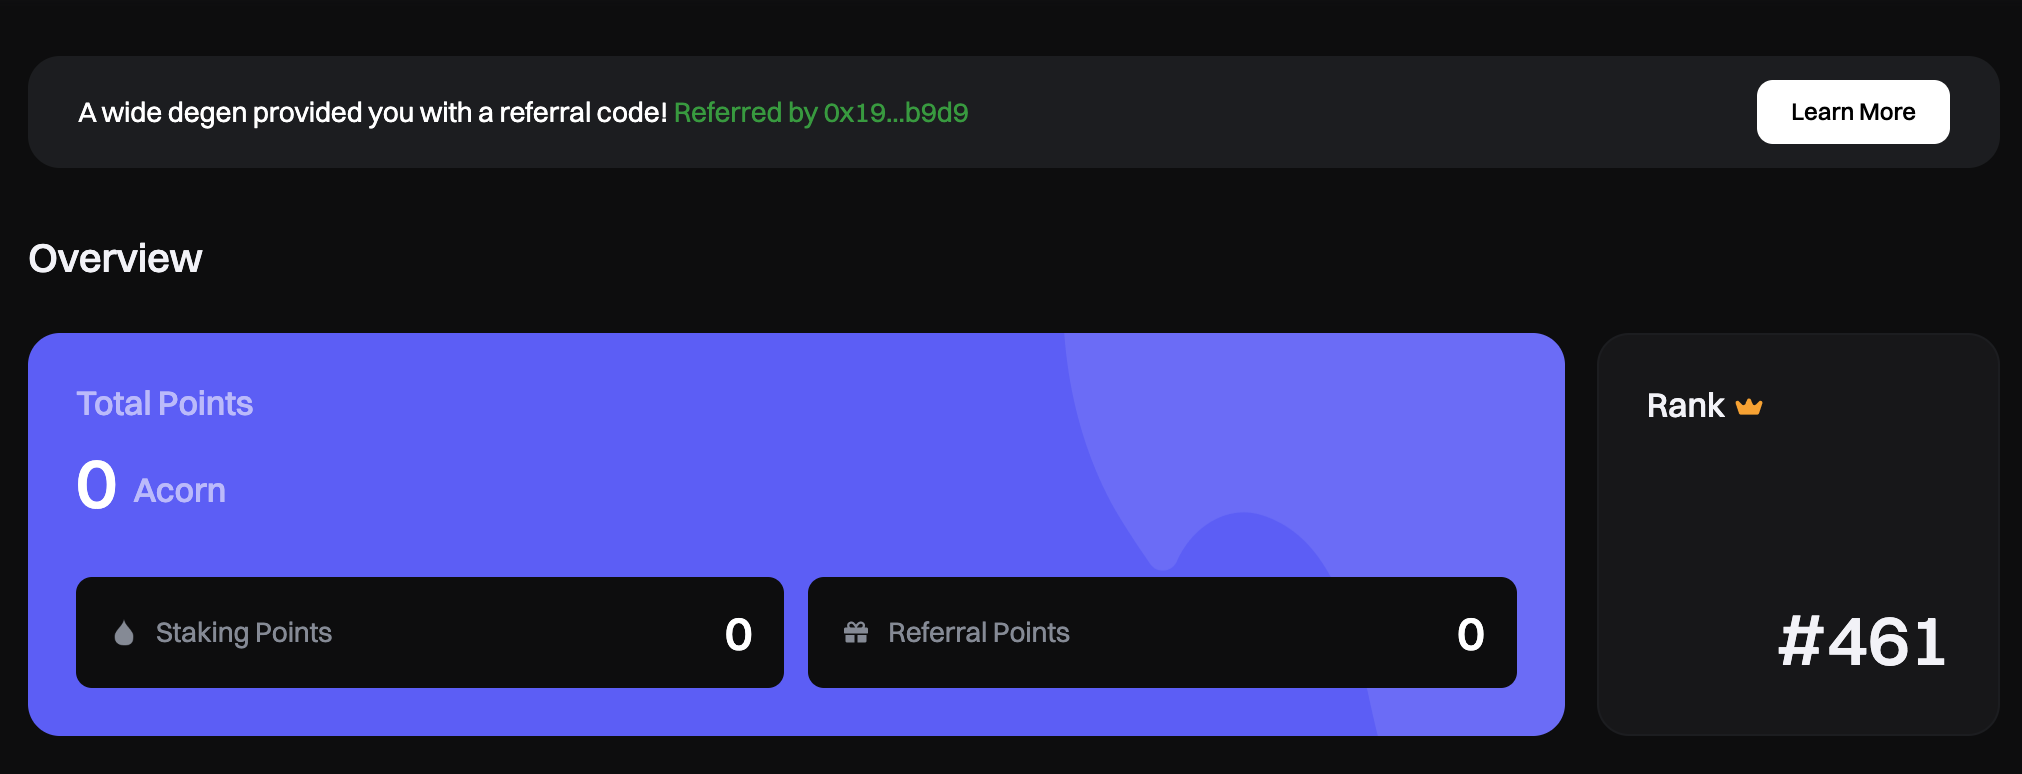
Task: Click the Referral Points value 0
Action: 1470,635
